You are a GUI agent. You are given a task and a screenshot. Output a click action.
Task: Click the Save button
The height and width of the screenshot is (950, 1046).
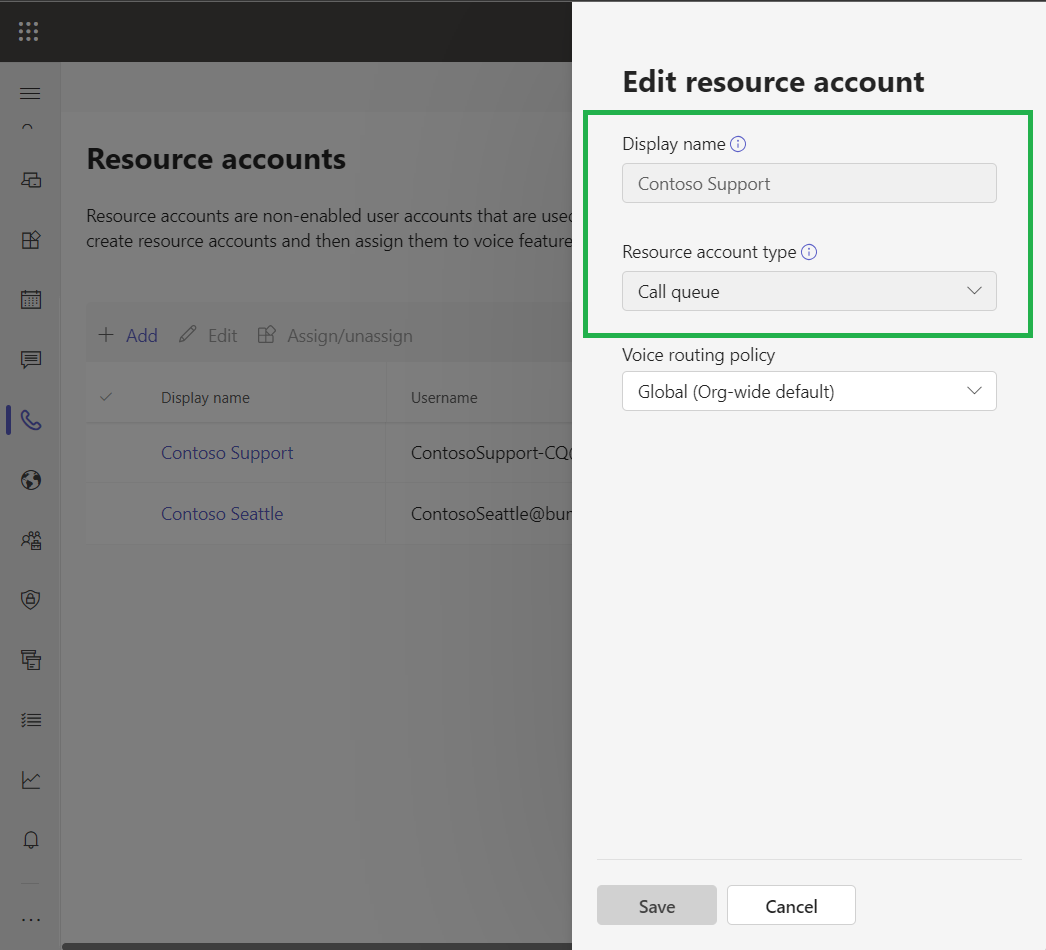click(656, 906)
